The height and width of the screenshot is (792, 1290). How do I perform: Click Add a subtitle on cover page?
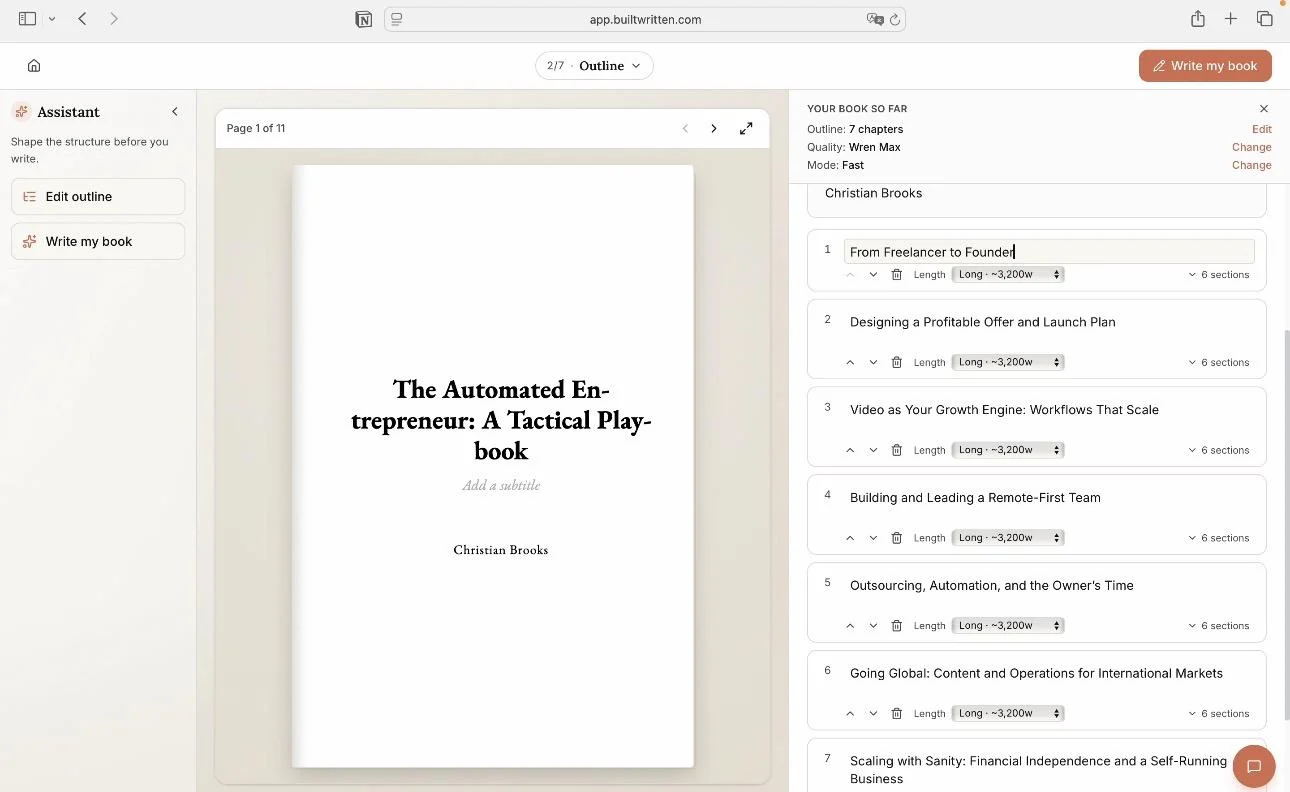[501, 485]
